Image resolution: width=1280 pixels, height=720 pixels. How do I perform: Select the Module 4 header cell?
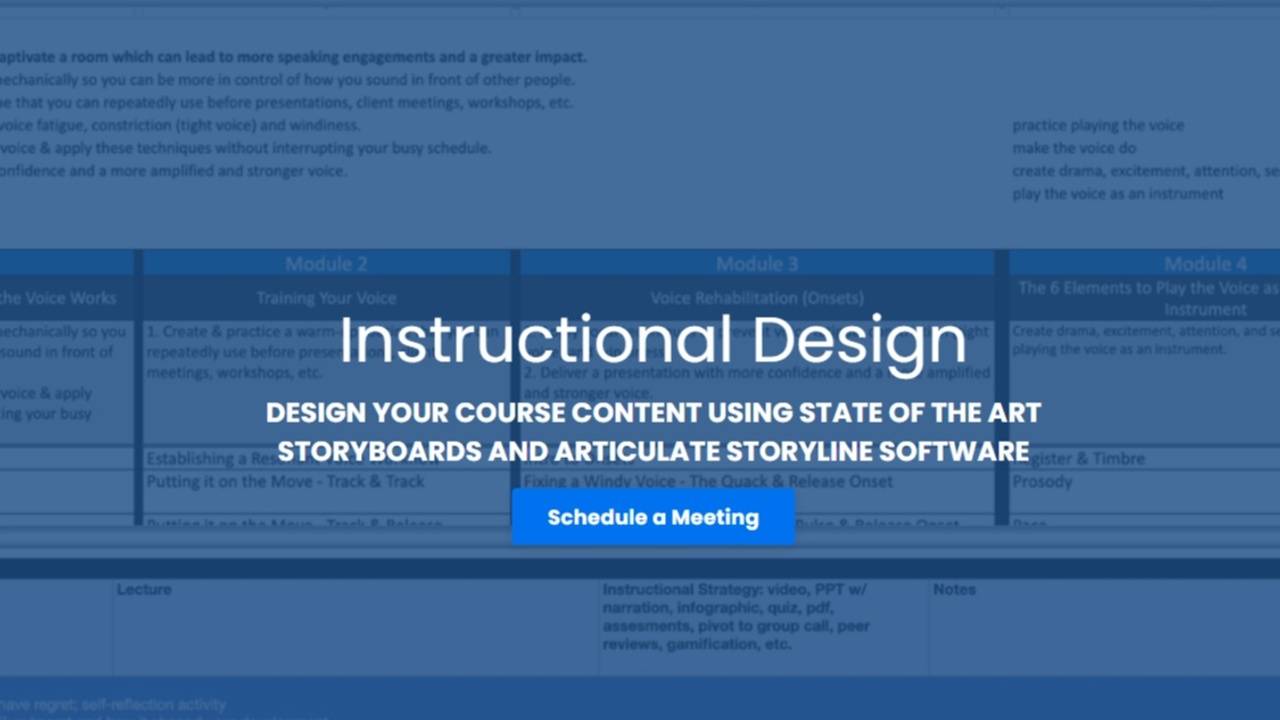point(1205,263)
